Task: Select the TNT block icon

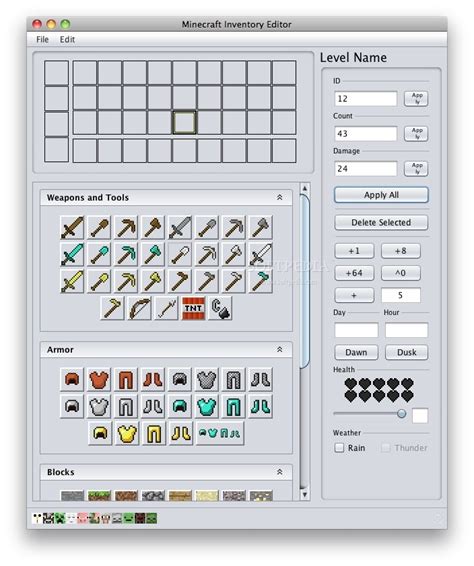Action: 193,308
